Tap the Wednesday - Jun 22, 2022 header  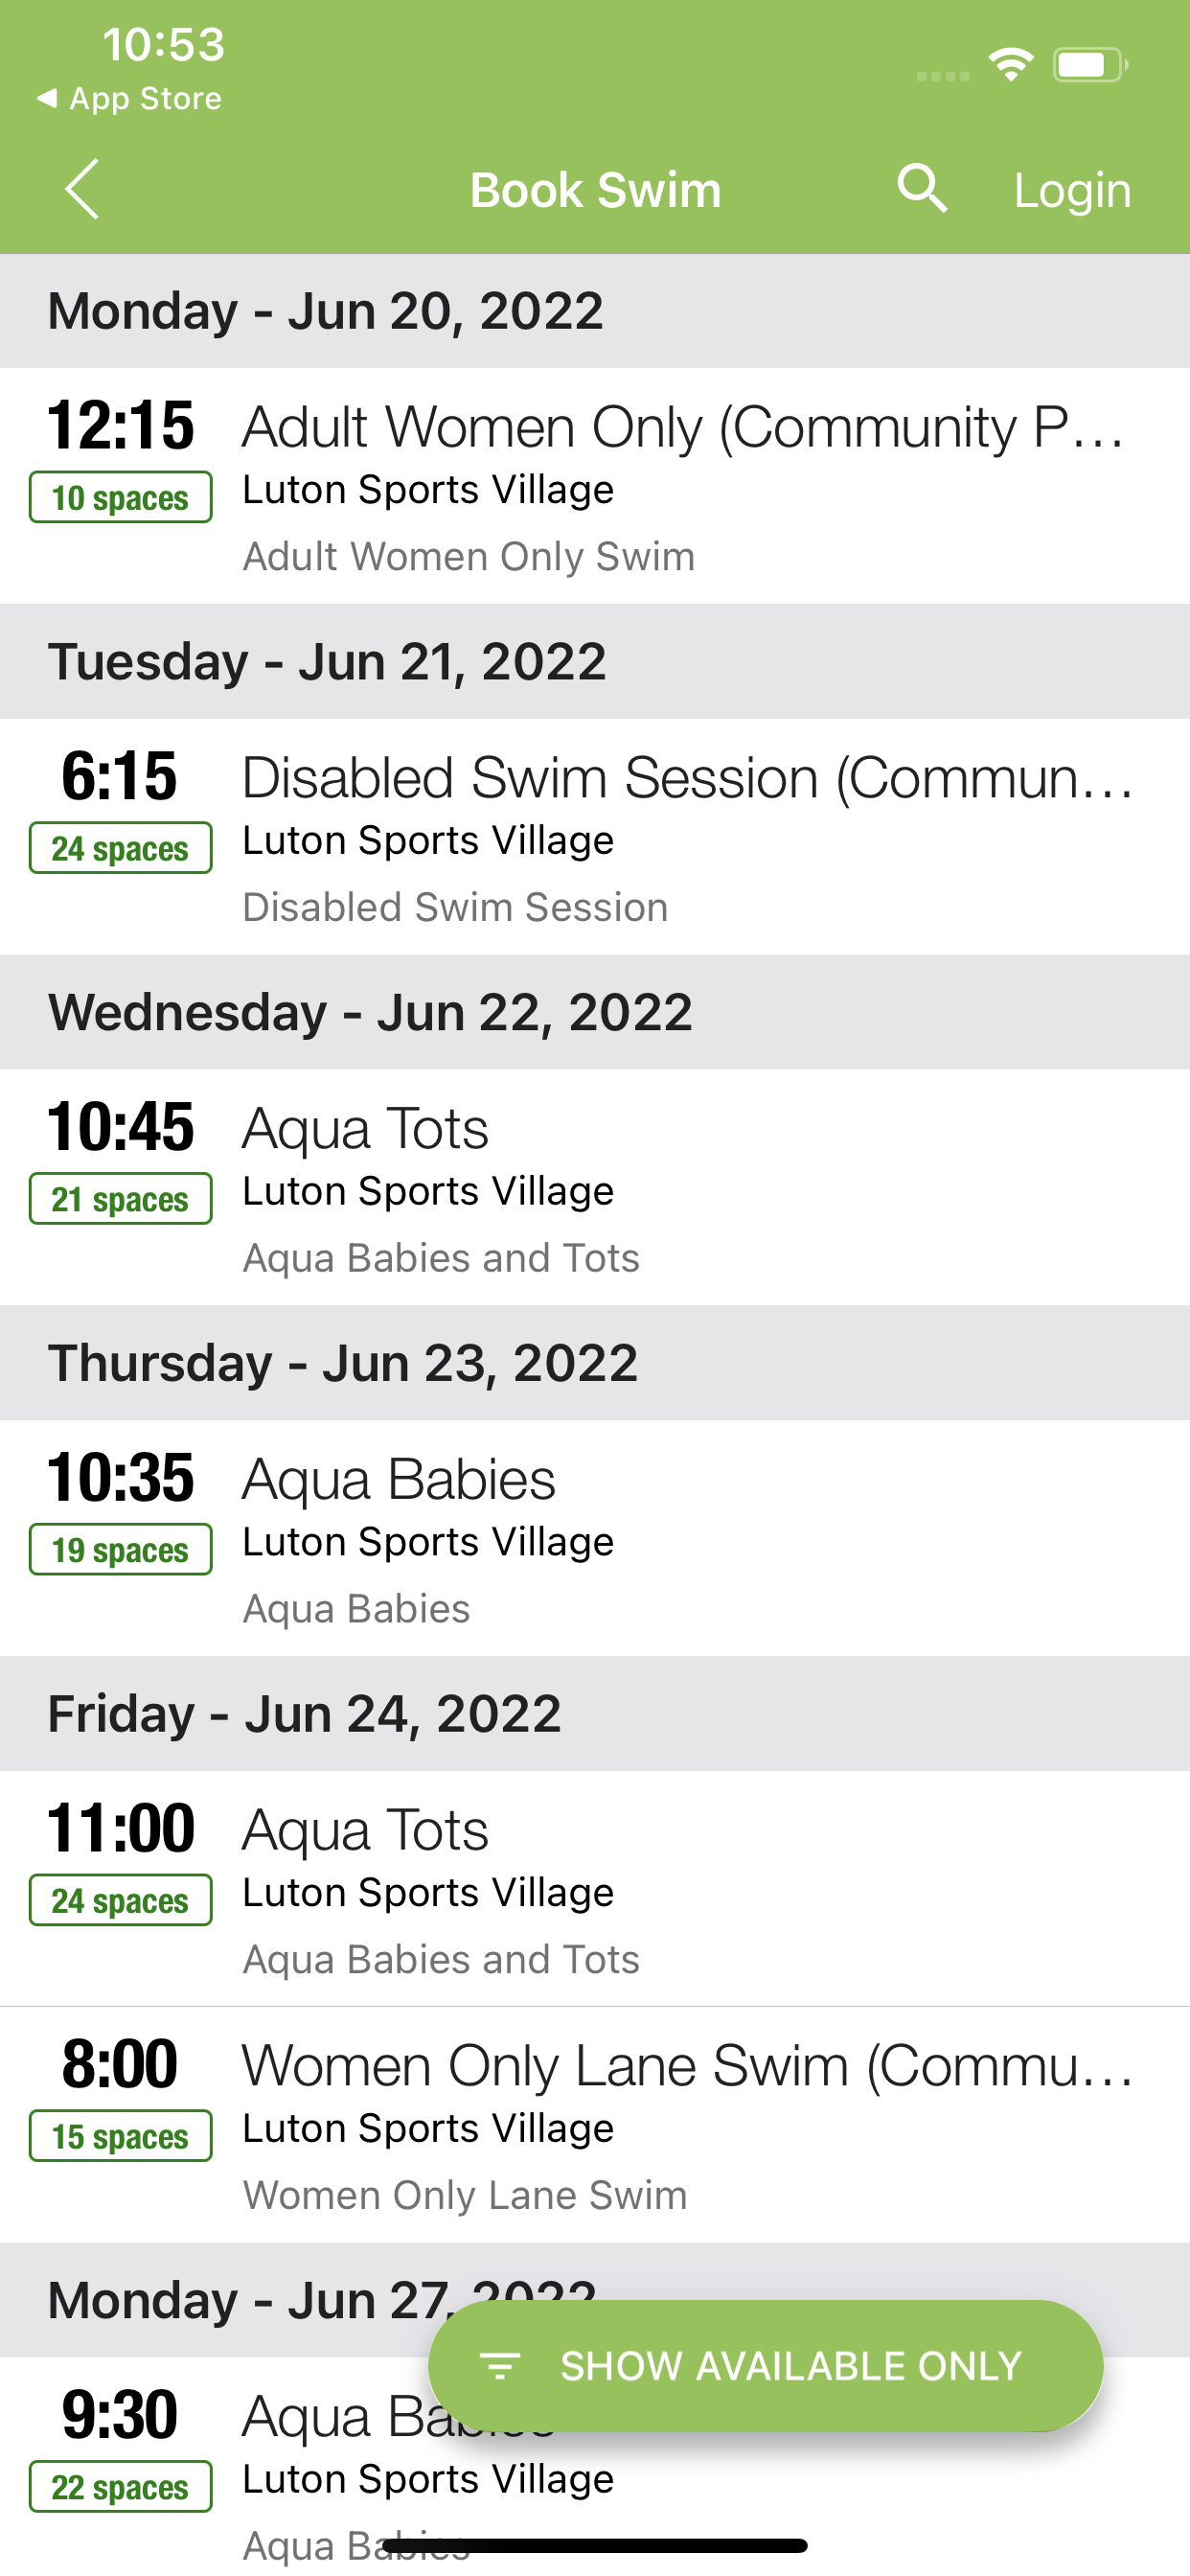click(595, 1012)
